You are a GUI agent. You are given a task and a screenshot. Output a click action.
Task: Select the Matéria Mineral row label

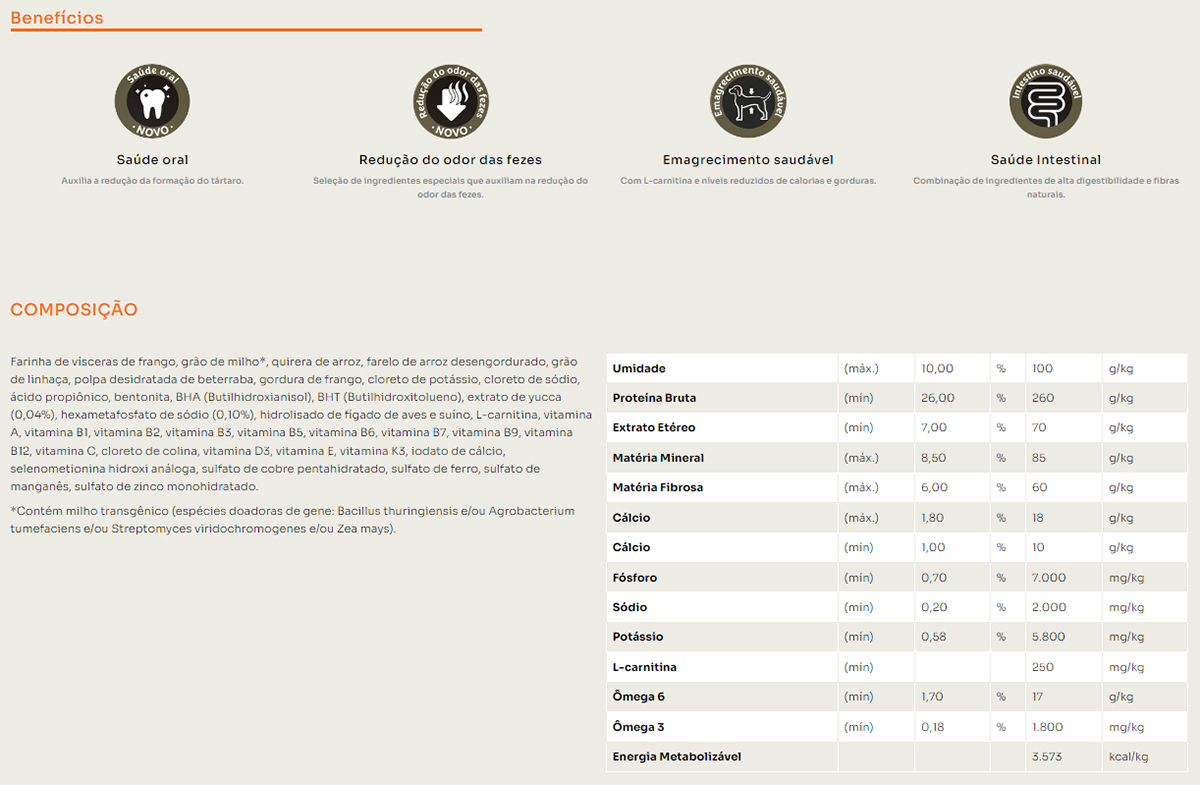pyautogui.click(x=658, y=458)
